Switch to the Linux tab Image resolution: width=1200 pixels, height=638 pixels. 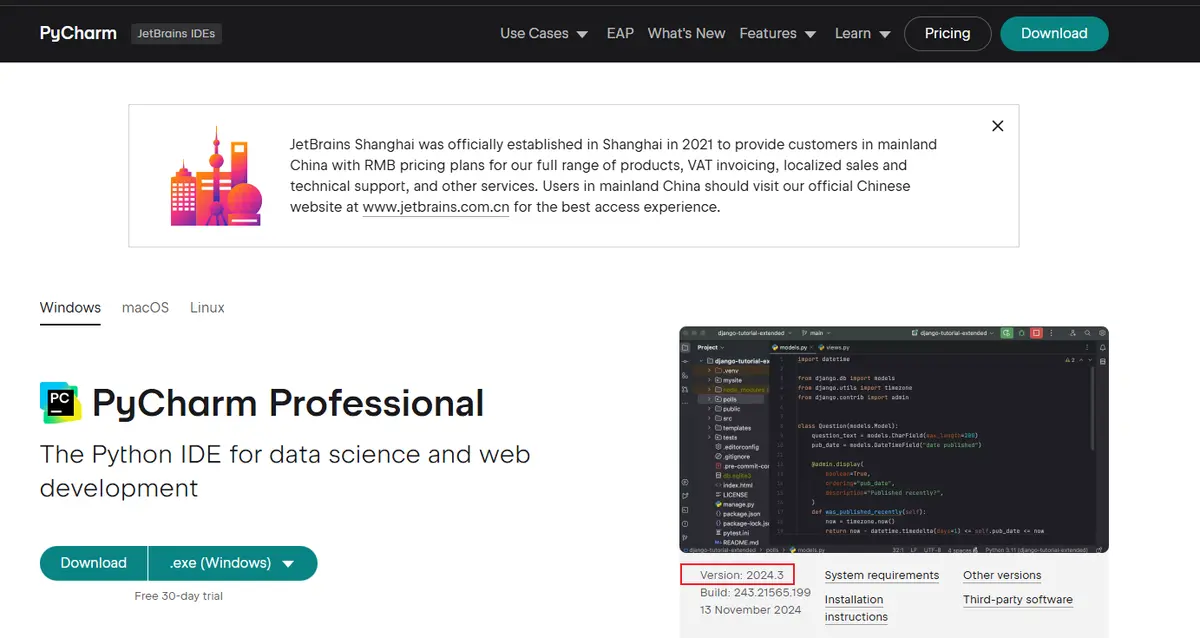tap(207, 307)
